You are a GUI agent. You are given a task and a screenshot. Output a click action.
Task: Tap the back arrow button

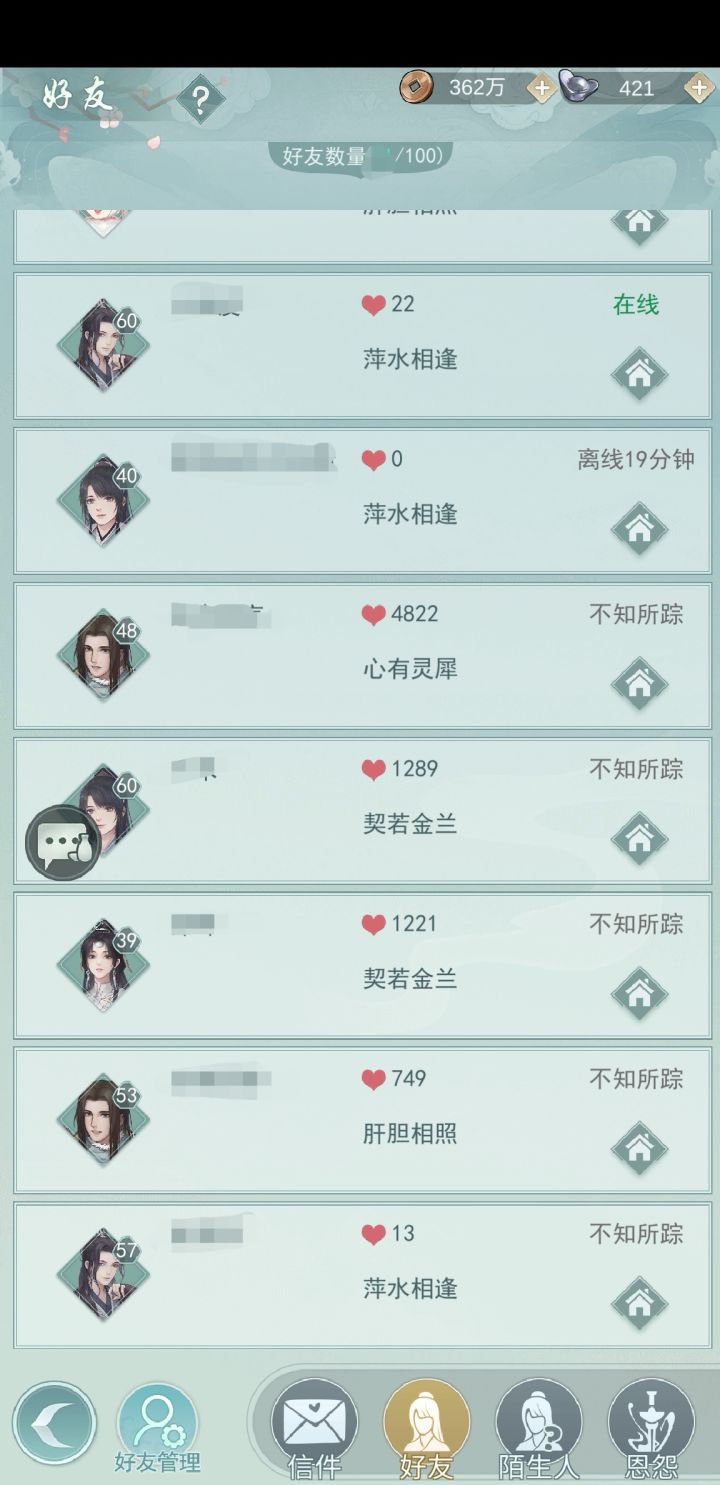coord(54,1423)
